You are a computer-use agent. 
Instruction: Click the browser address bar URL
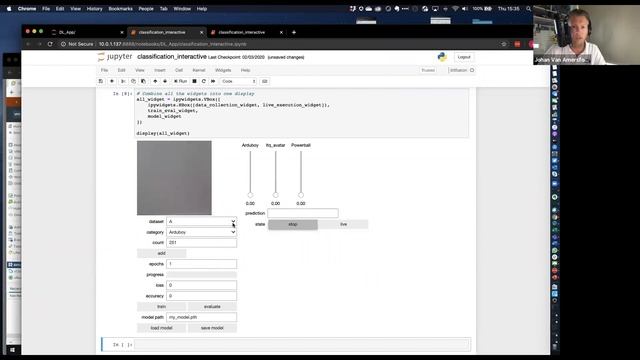pos(173,44)
